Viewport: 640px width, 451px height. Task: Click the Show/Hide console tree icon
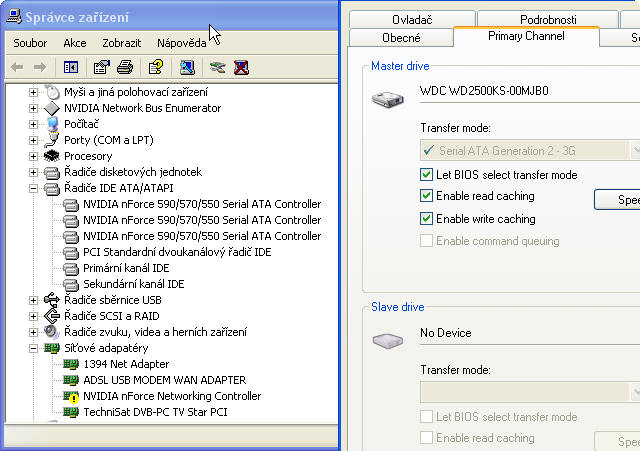click(71, 68)
